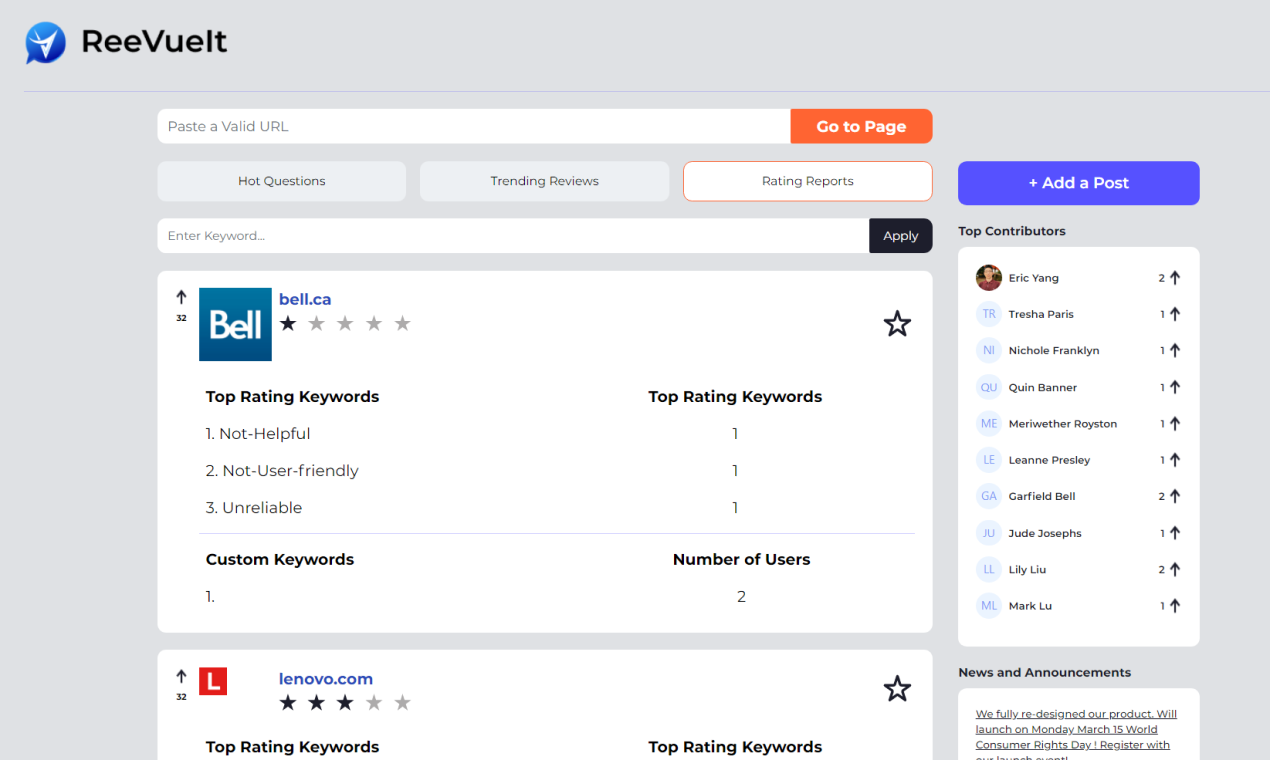Upvote contributor Eric Yang
This screenshot has height=760, width=1270.
coord(1175,278)
